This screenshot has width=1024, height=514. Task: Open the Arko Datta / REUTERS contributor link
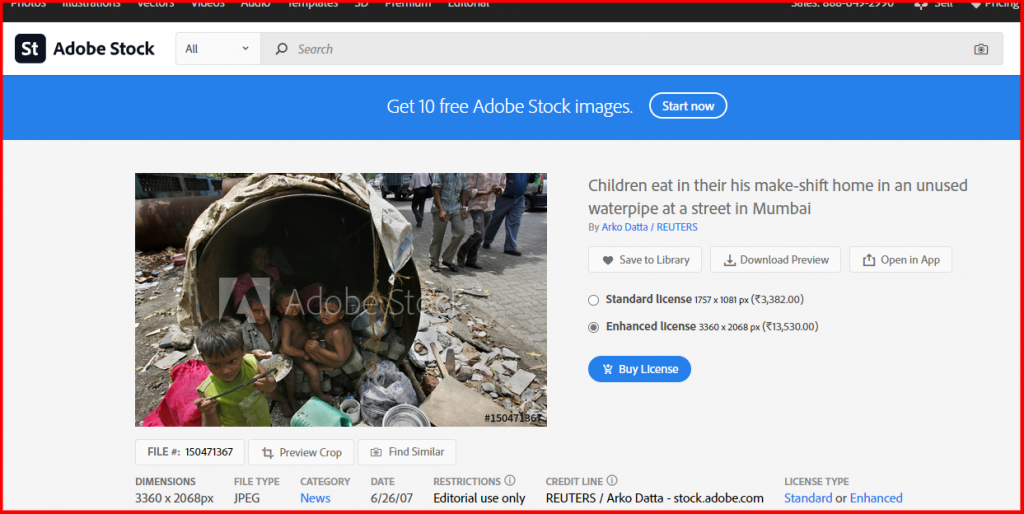(649, 227)
